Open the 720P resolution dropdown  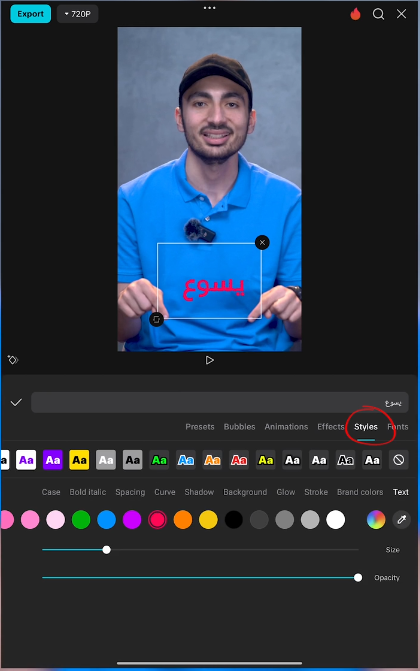point(77,14)
